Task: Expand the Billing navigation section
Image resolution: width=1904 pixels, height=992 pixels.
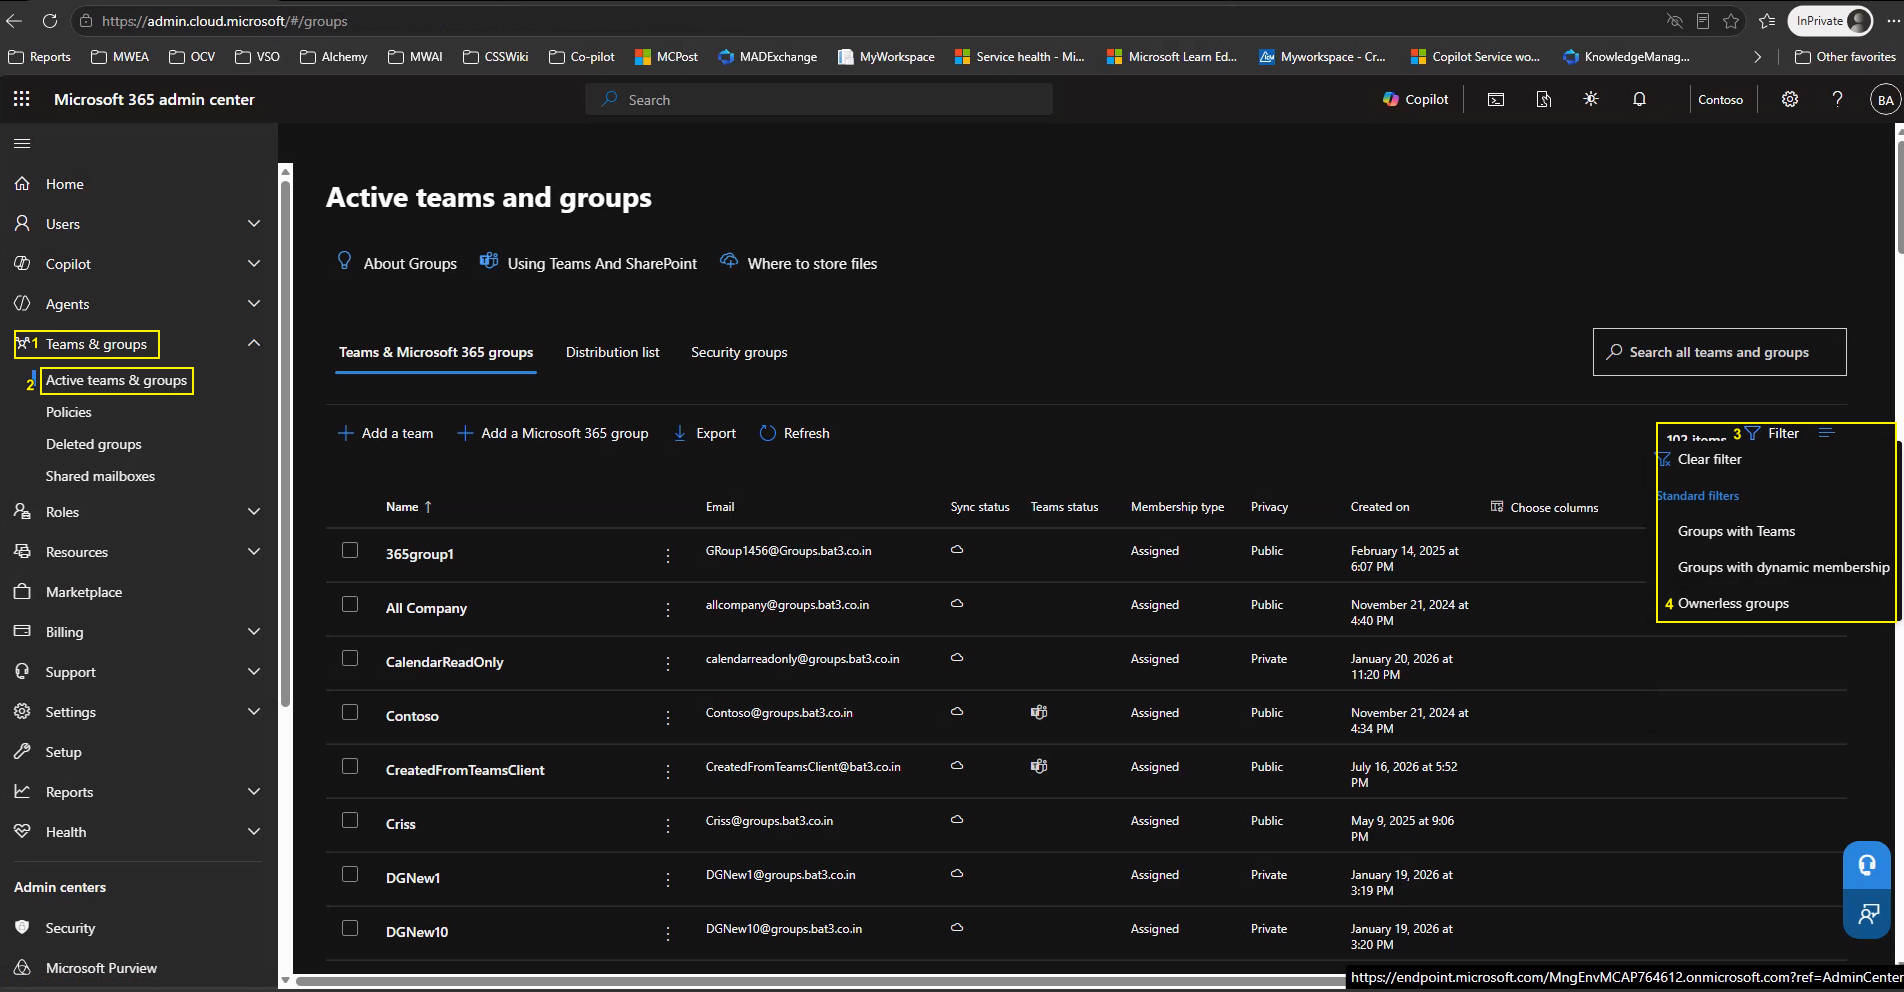Action: pyautogui.click(x=254, y=632)
